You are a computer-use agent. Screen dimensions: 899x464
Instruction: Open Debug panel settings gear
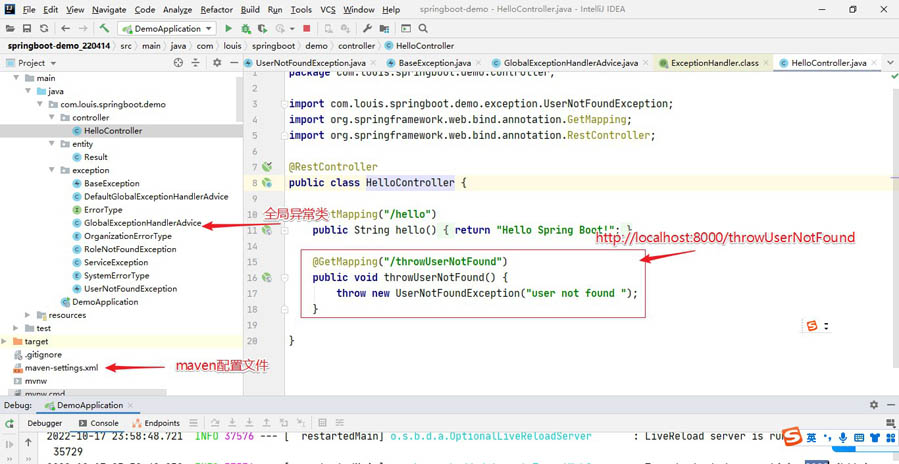pyautogui.click(x=874, y=405)
